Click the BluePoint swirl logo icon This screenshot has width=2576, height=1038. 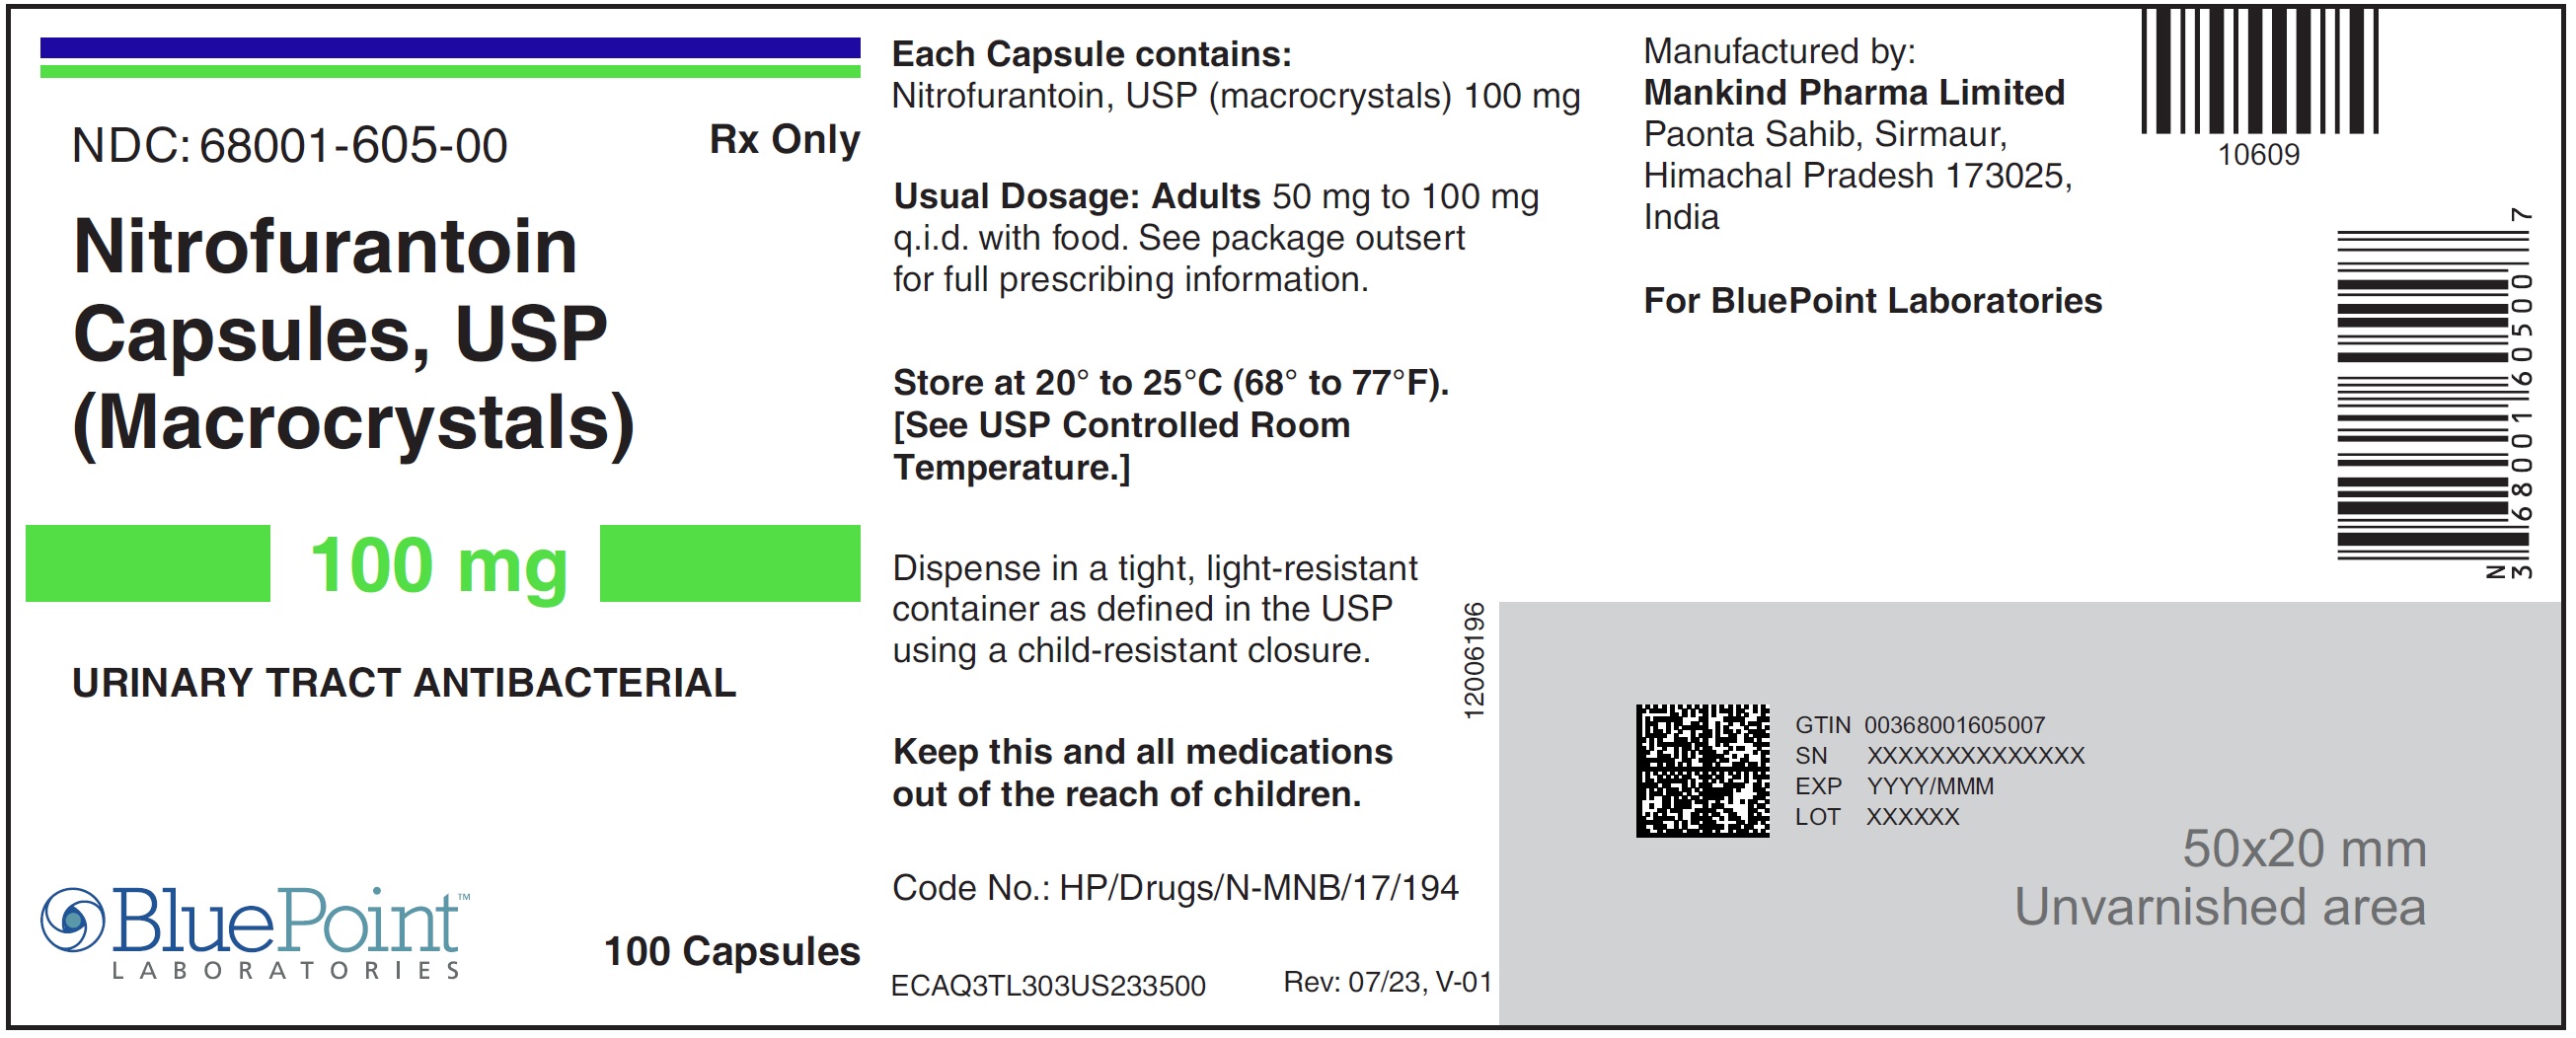[72, 919]
